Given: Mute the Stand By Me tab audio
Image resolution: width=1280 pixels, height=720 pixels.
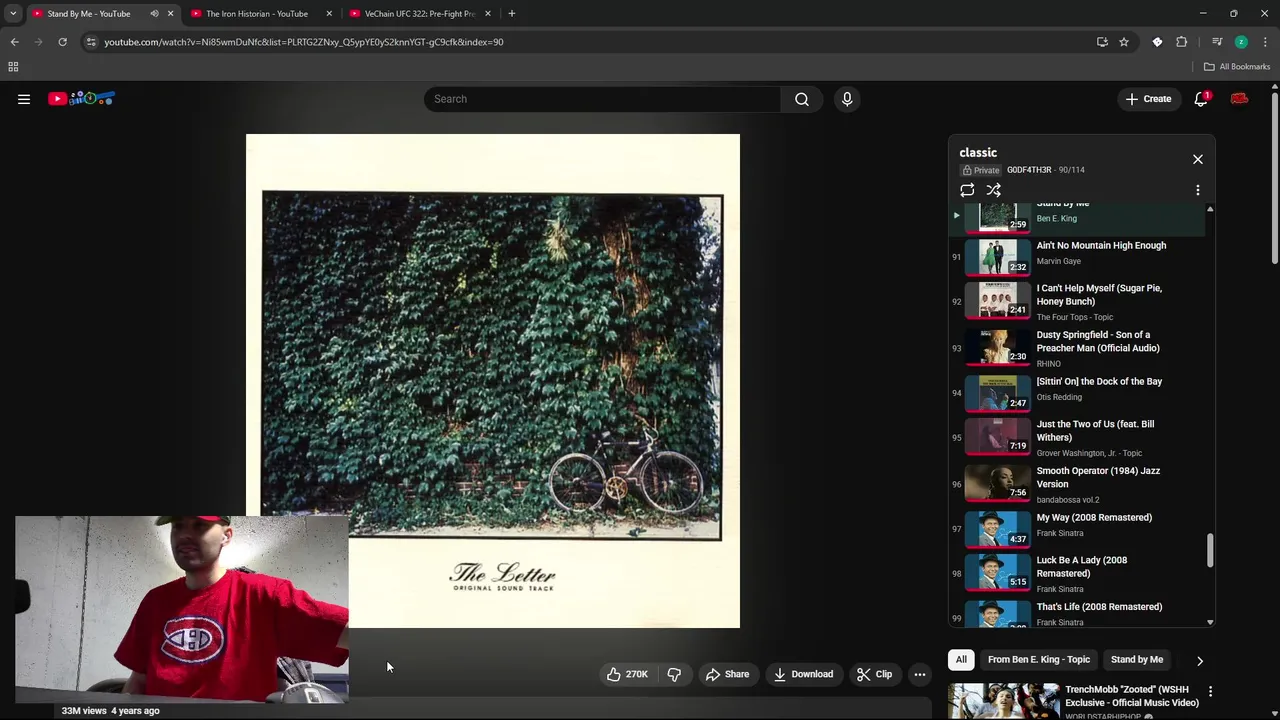Looking at the screenshot, I should point(154,14).
